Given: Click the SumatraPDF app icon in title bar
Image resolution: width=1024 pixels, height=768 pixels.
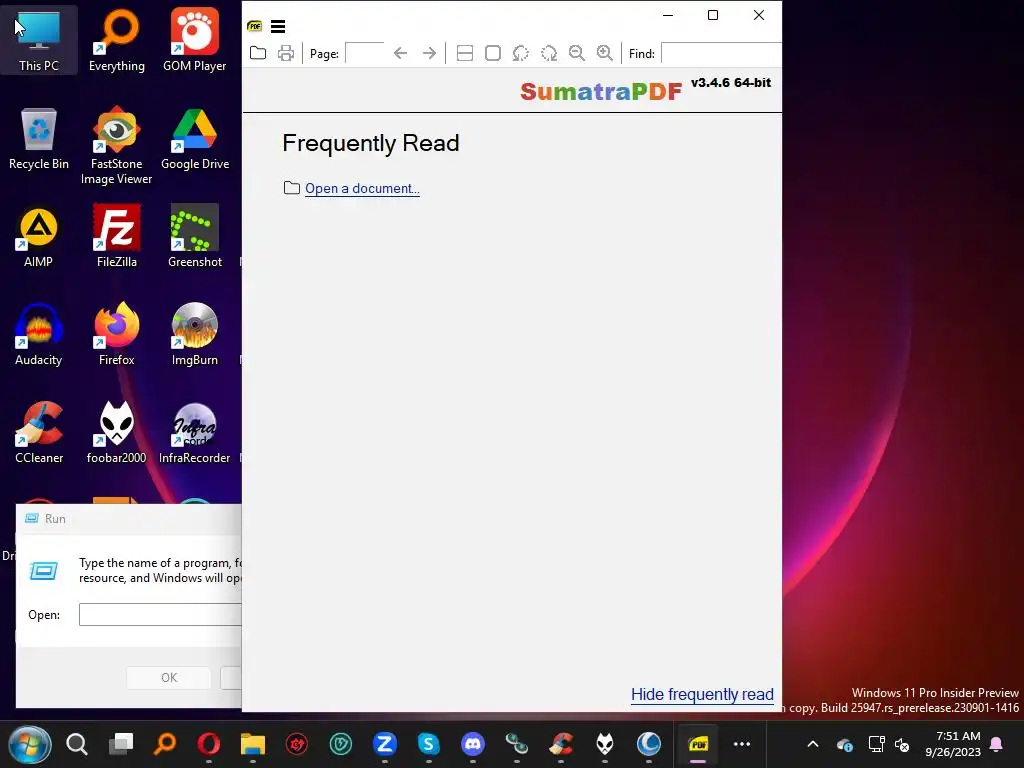Looking at the screenshot, I should click(x=255, y=26).
